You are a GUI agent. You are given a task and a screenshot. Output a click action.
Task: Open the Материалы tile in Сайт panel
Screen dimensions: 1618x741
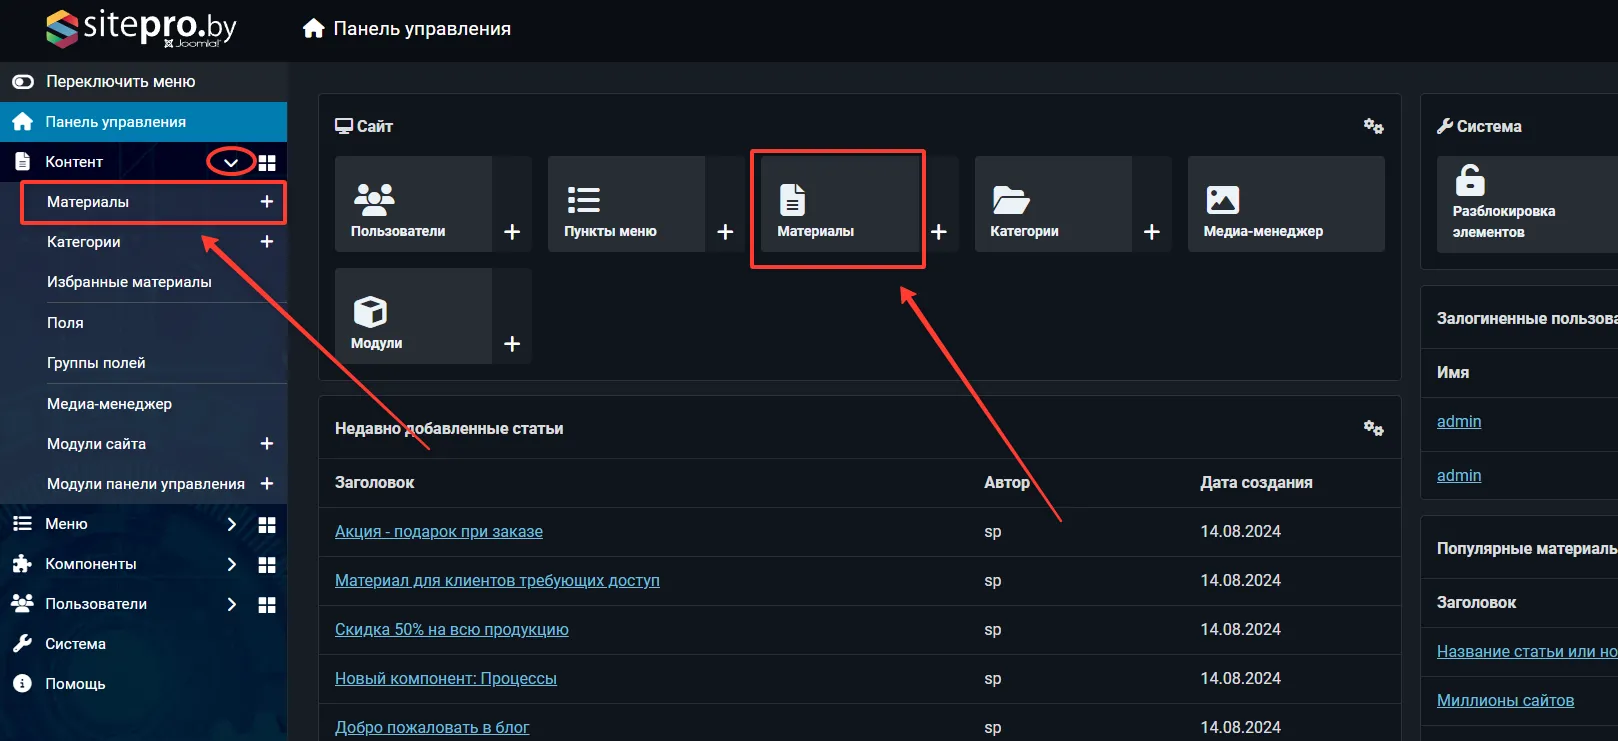[x=837, y=206]
